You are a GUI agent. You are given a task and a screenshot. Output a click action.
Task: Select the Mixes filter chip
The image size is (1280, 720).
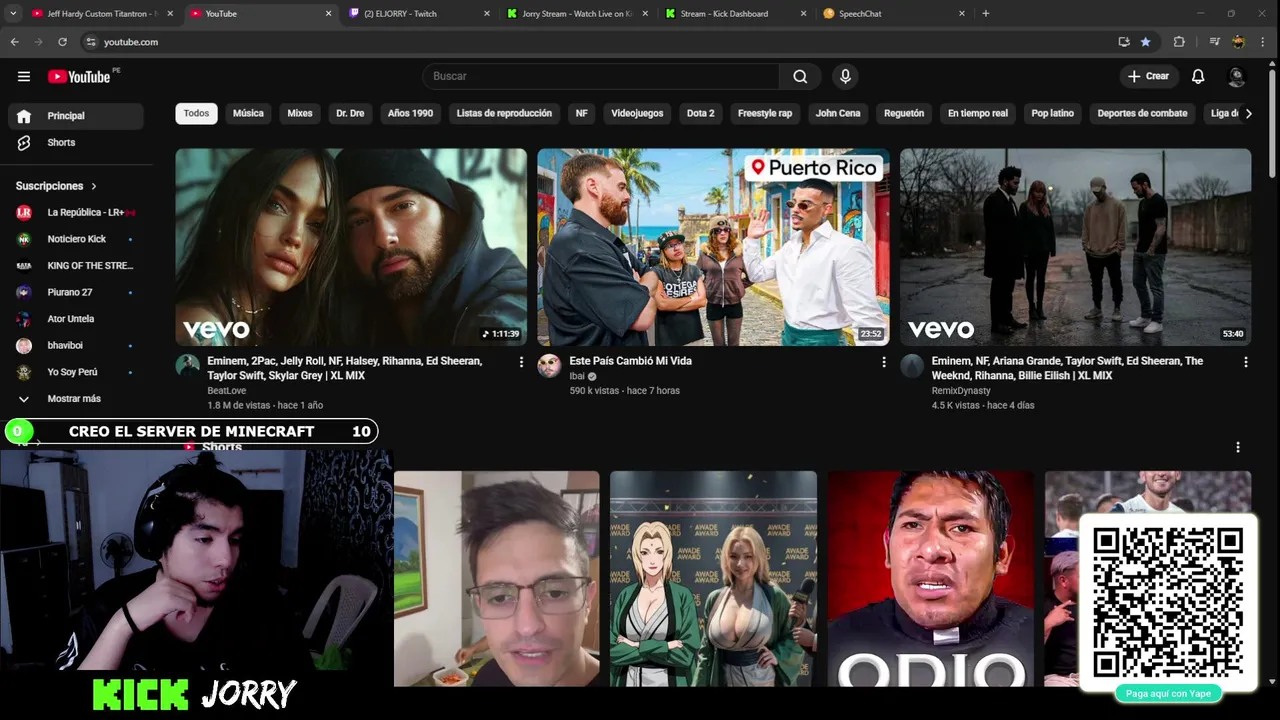(300, 113)
